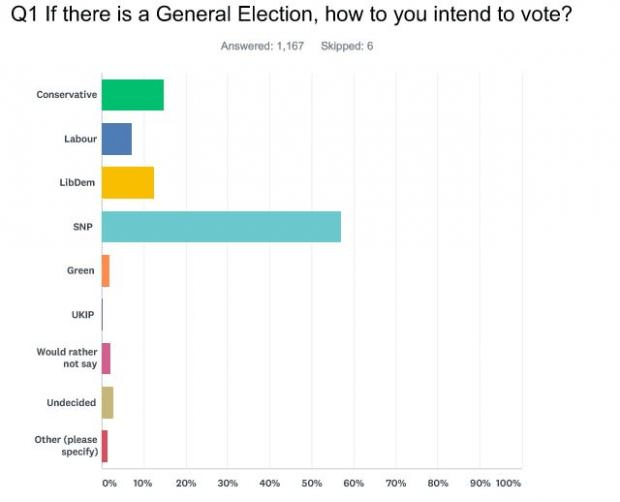Click the LibDem axis label
620x502 pixels.
pos(78,183)
